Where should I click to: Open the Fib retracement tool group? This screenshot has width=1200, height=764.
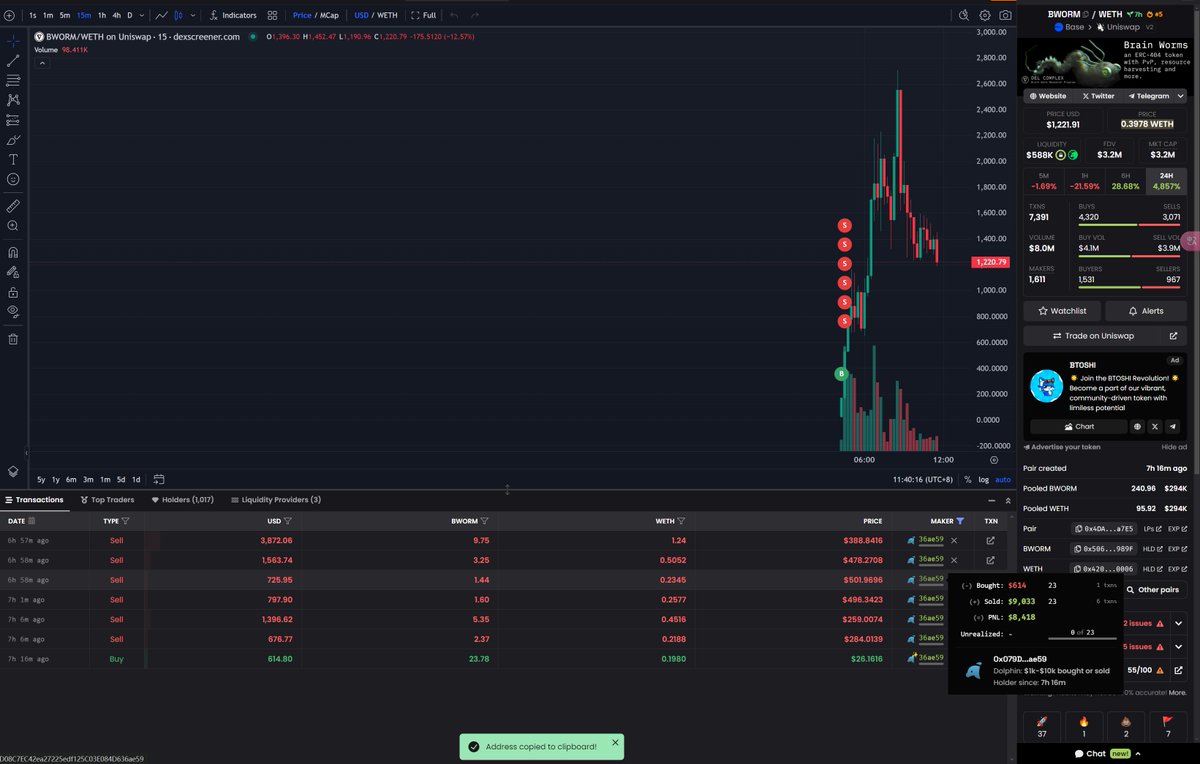coord(13,80)
